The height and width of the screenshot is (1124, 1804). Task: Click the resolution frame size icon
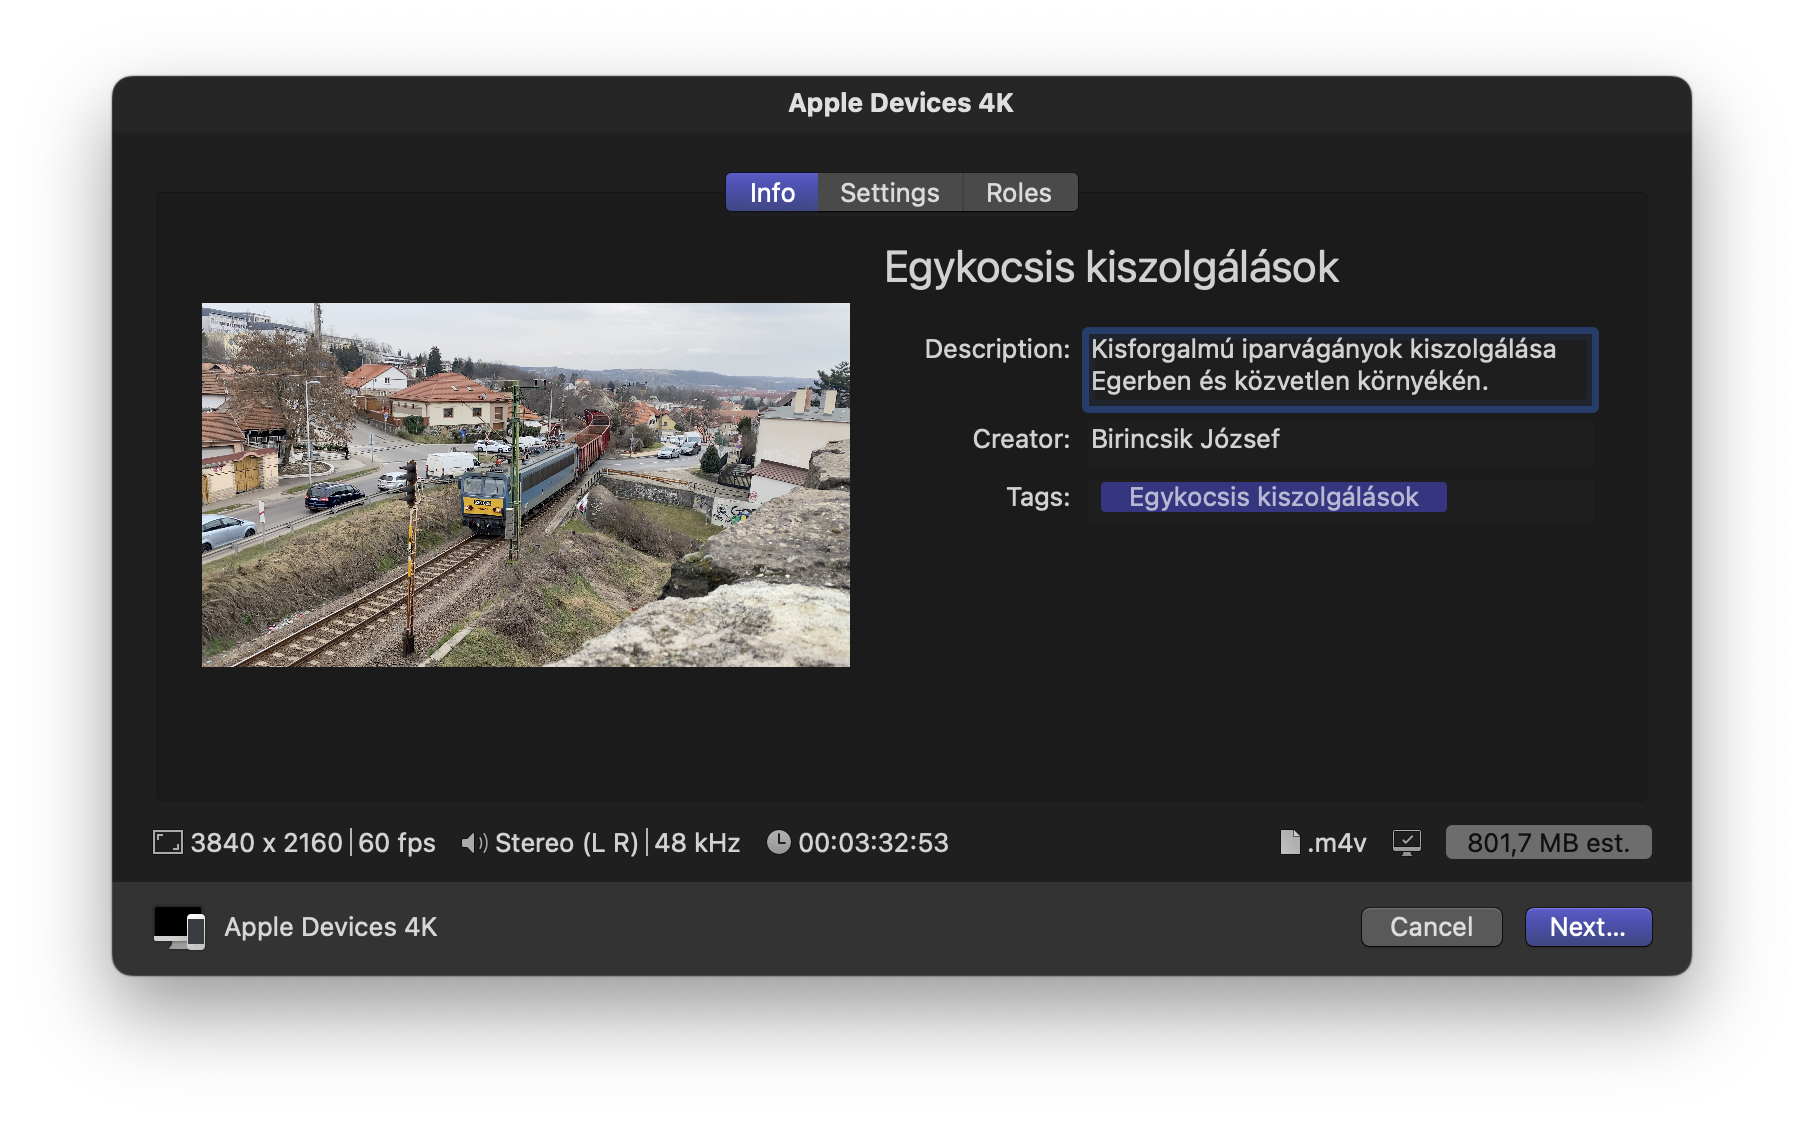(x=168, y=842)
